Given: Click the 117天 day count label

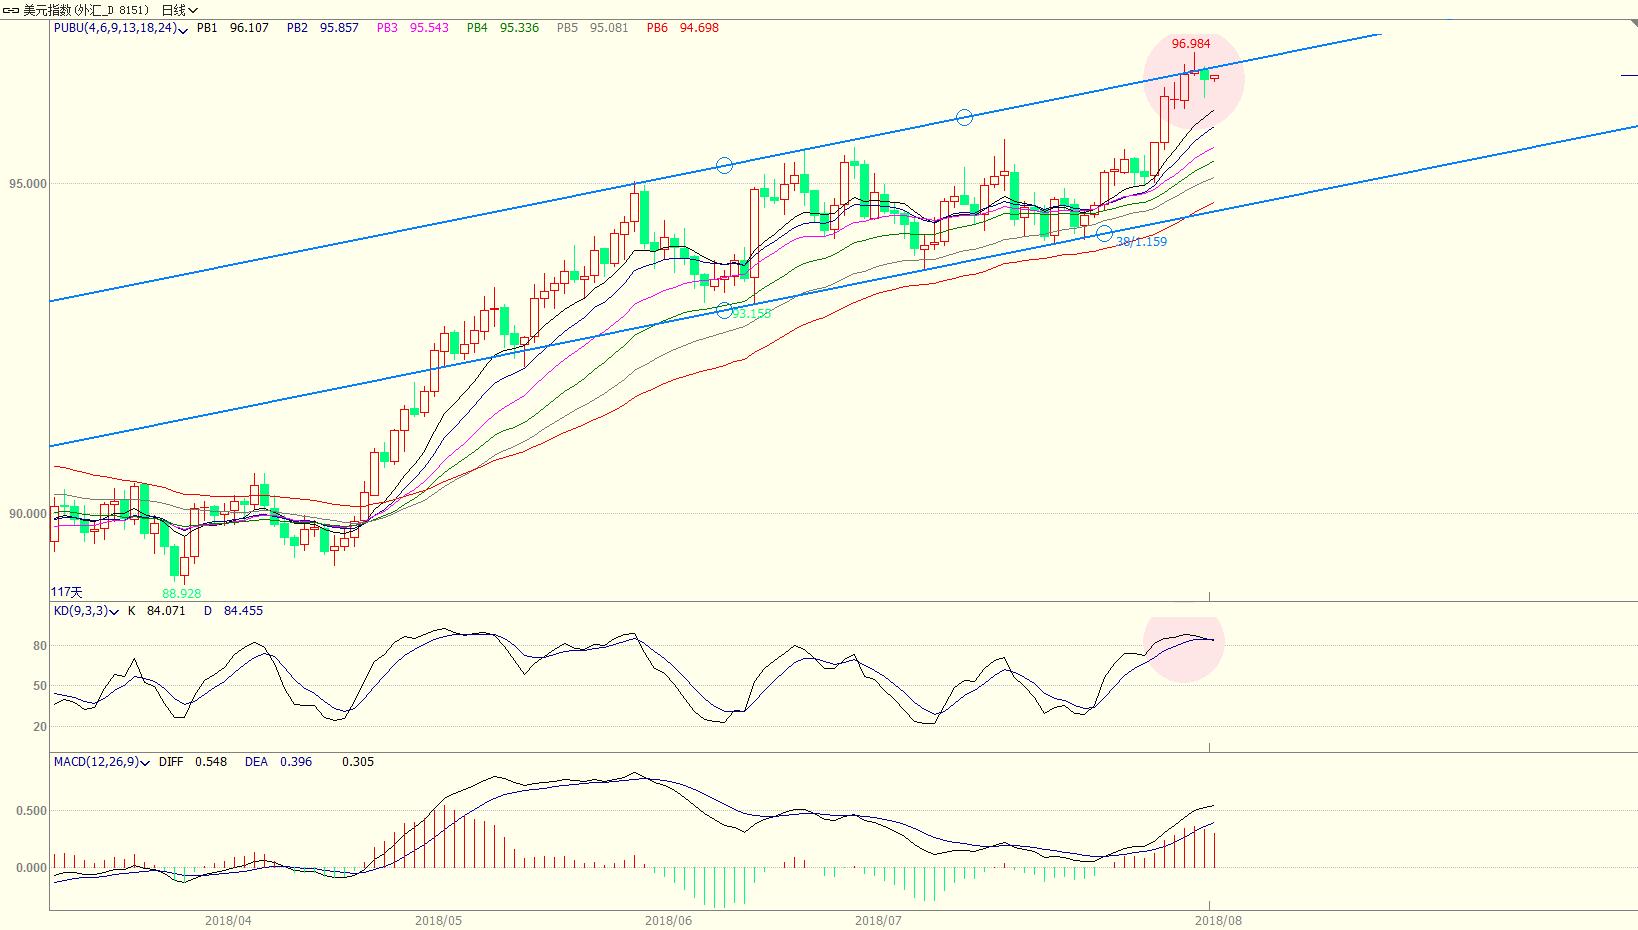Looking at the screenshot, I should [67, 593].
